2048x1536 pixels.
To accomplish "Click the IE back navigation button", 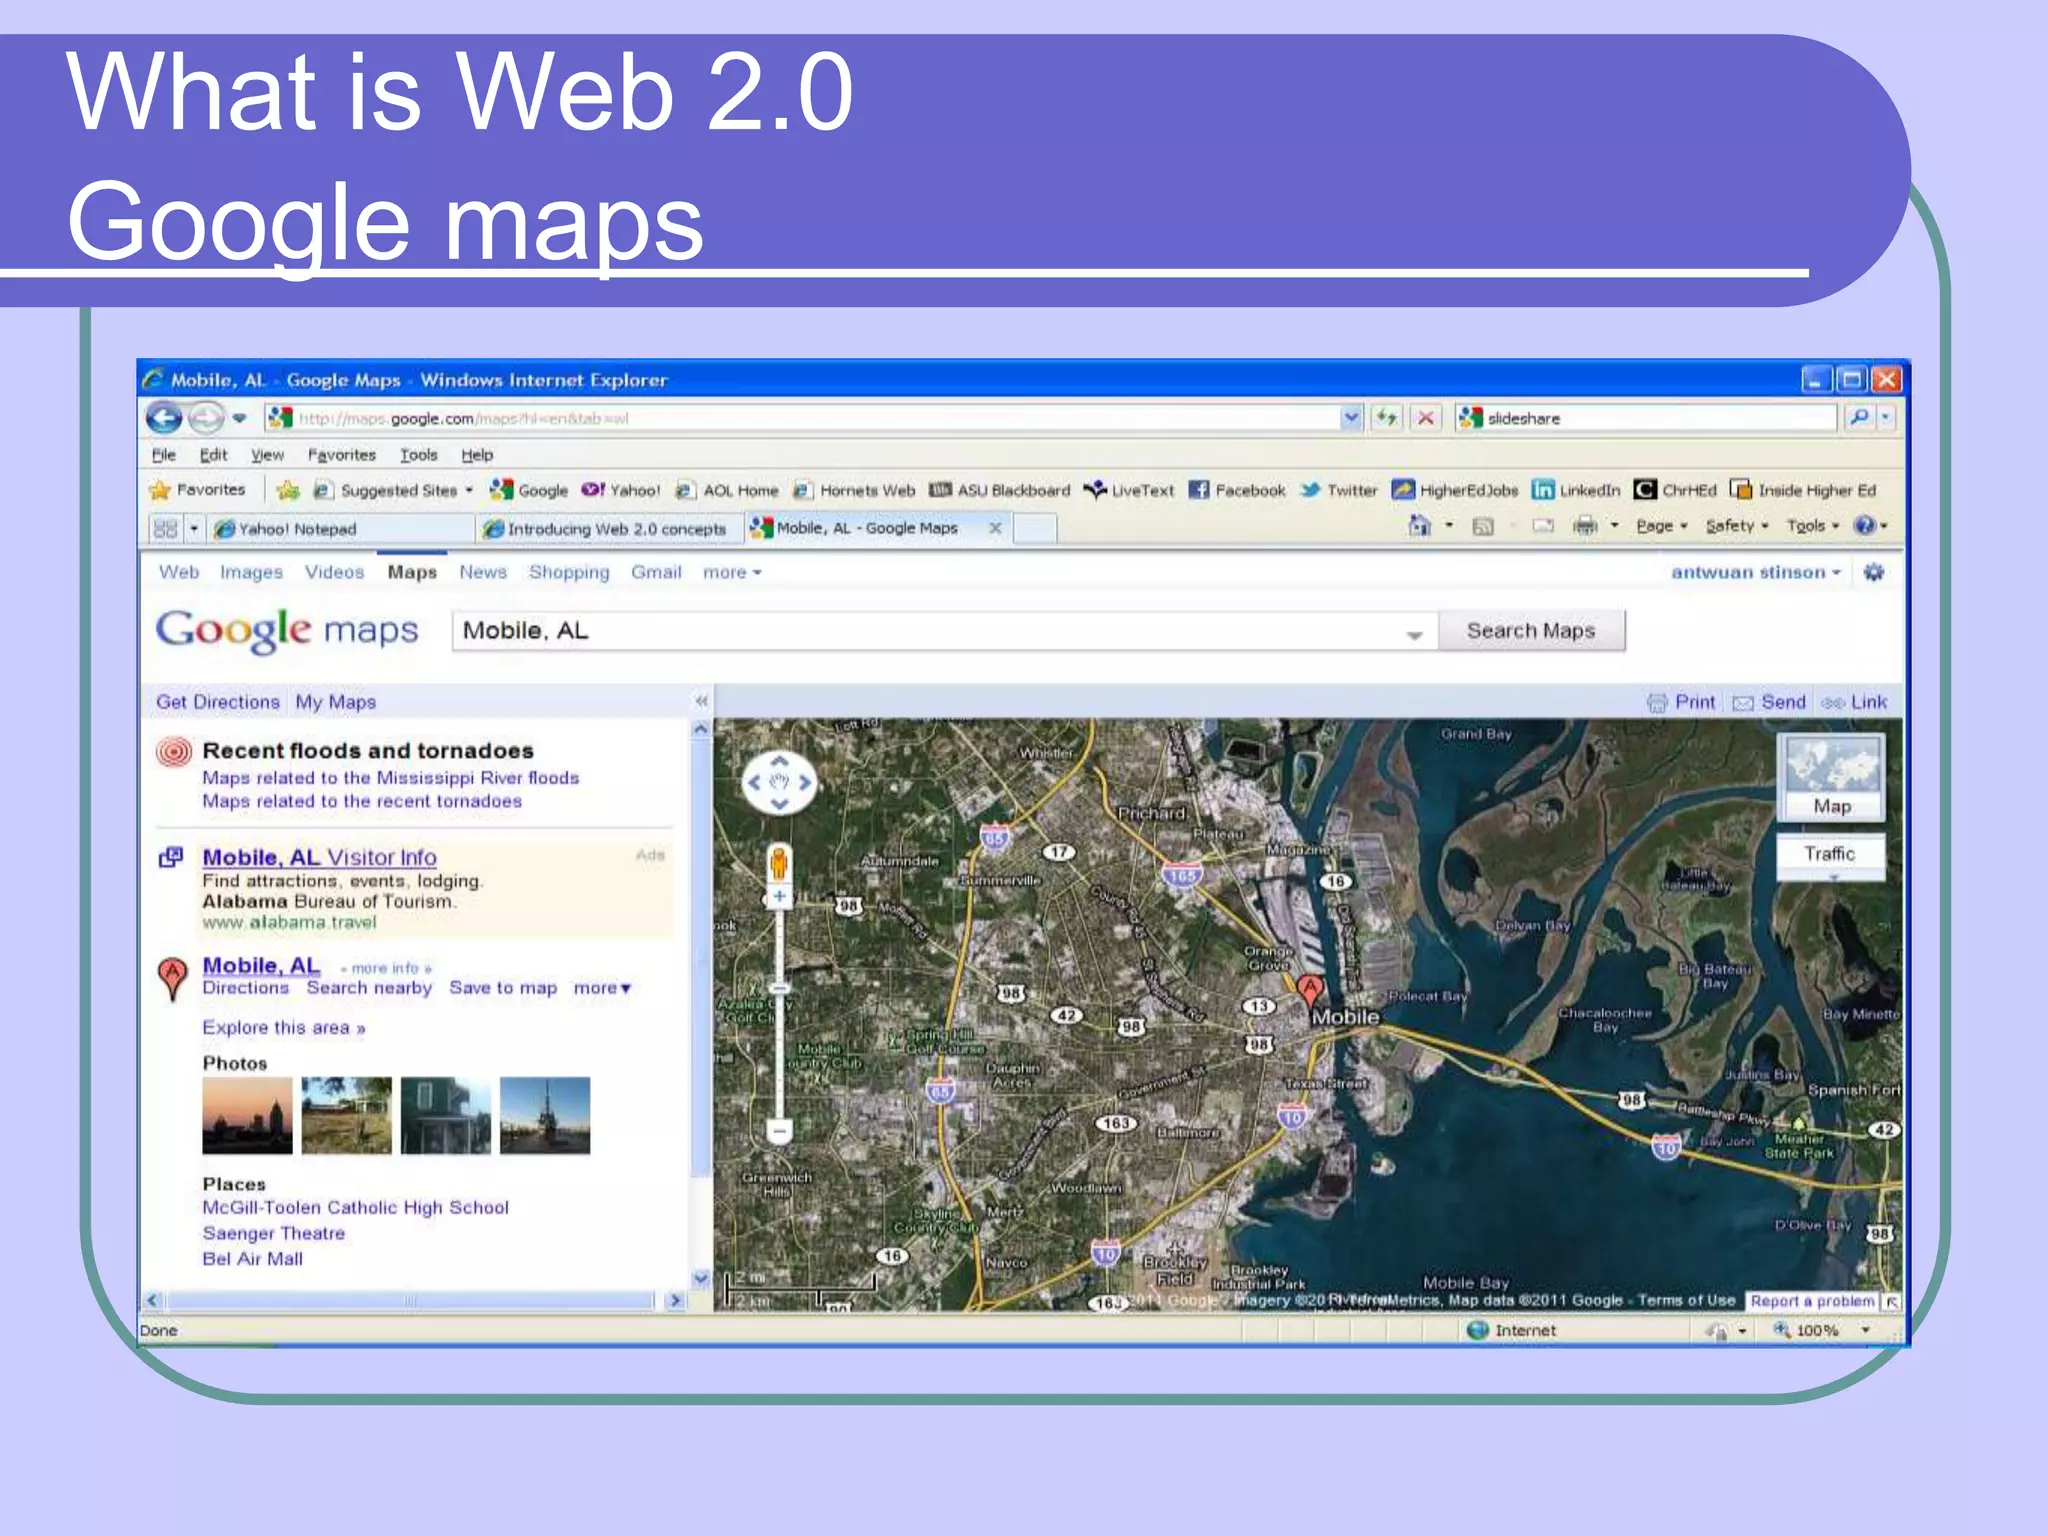I will [x=165, y=418].
